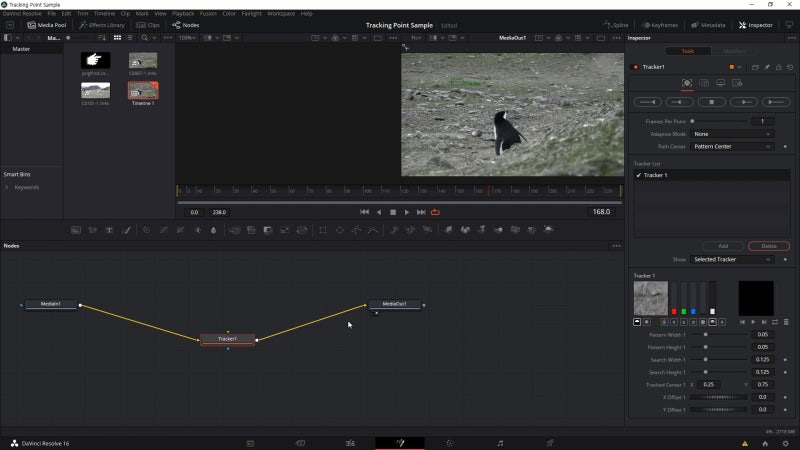Lock the Tracker1 tool controls
The image size is (800, 450).
pyautogui.click(x=779, y=67)
